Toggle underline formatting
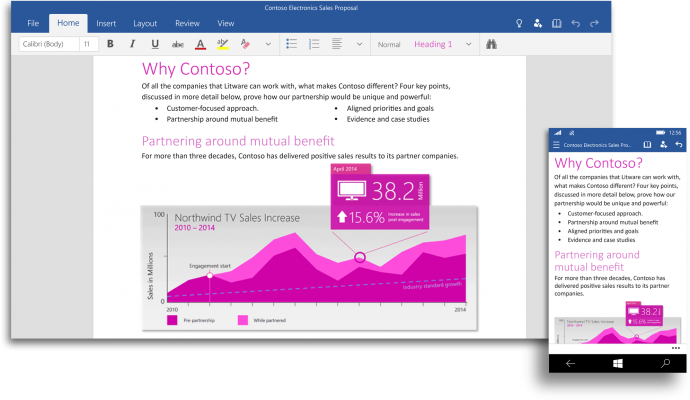Viewport: 690px width, 400px height. coord(155,44)
